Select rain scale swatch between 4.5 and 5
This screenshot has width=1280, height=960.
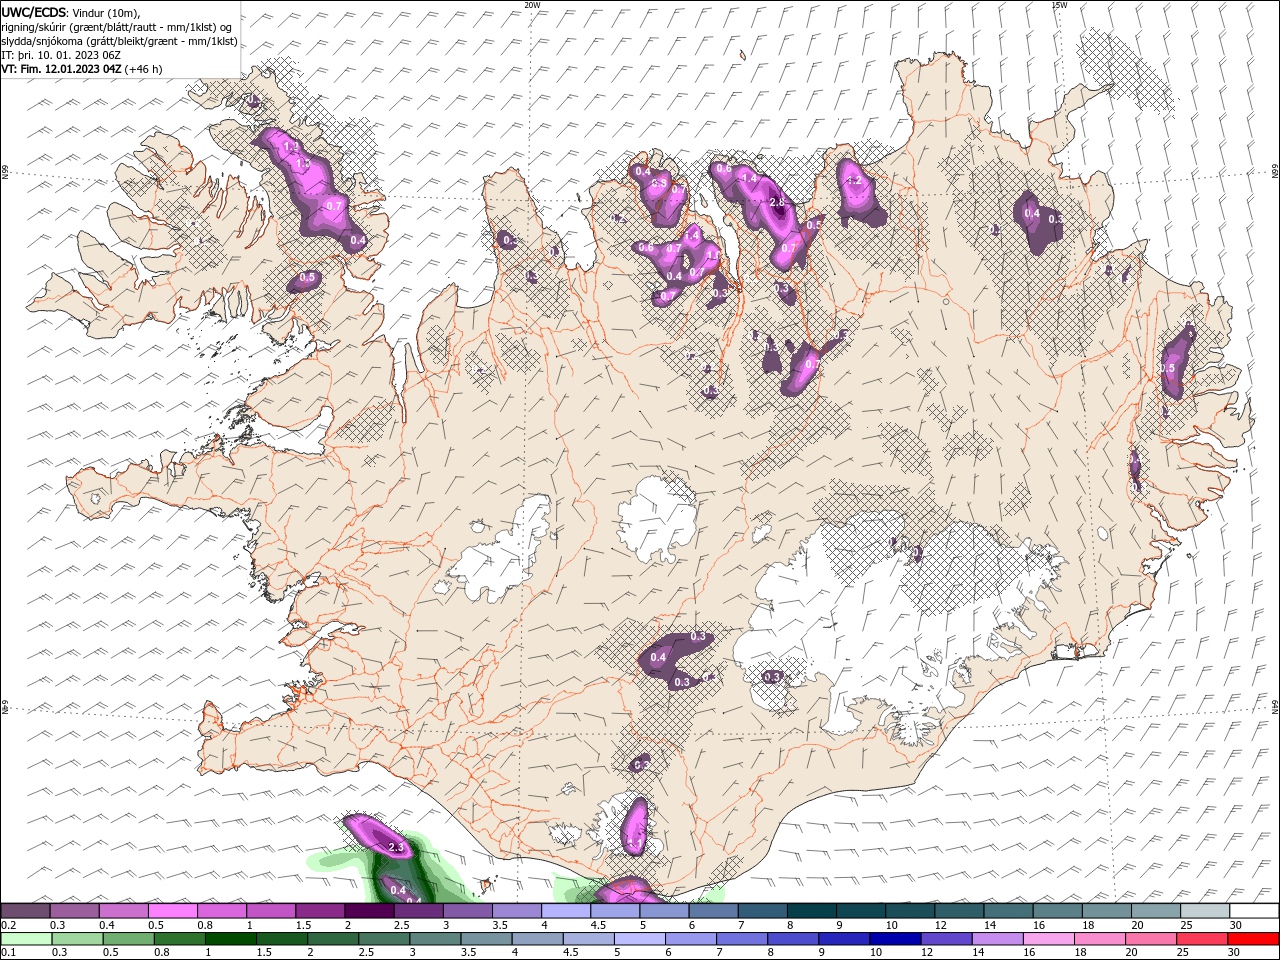pyautogui.click(x=589, y=939)
